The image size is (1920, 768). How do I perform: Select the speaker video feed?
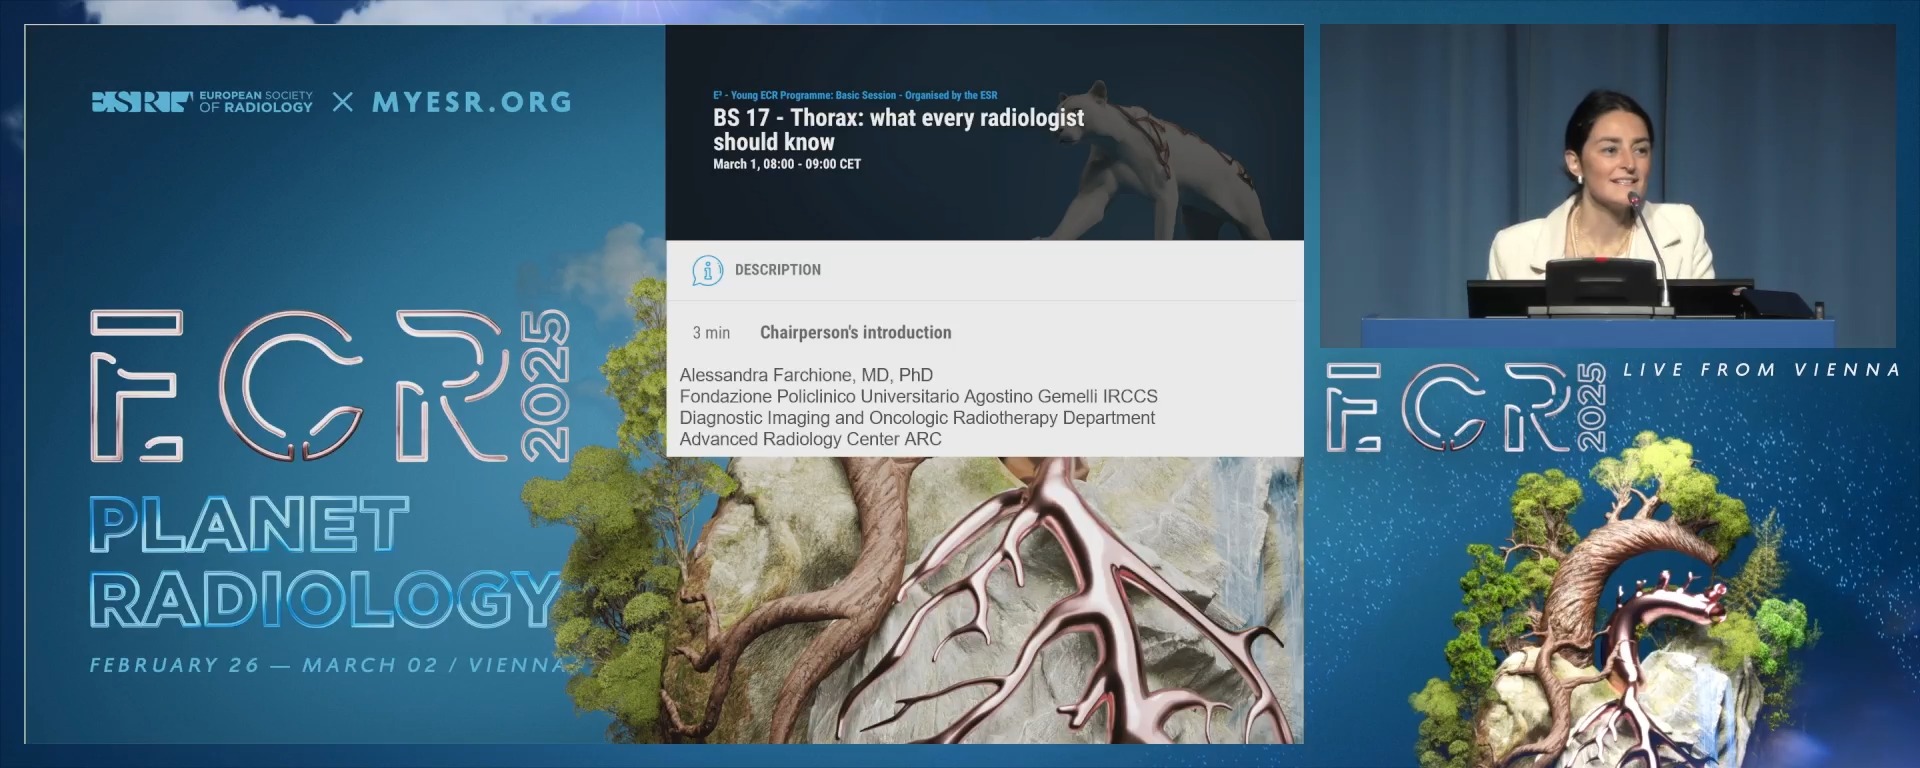pos(1607,186)
